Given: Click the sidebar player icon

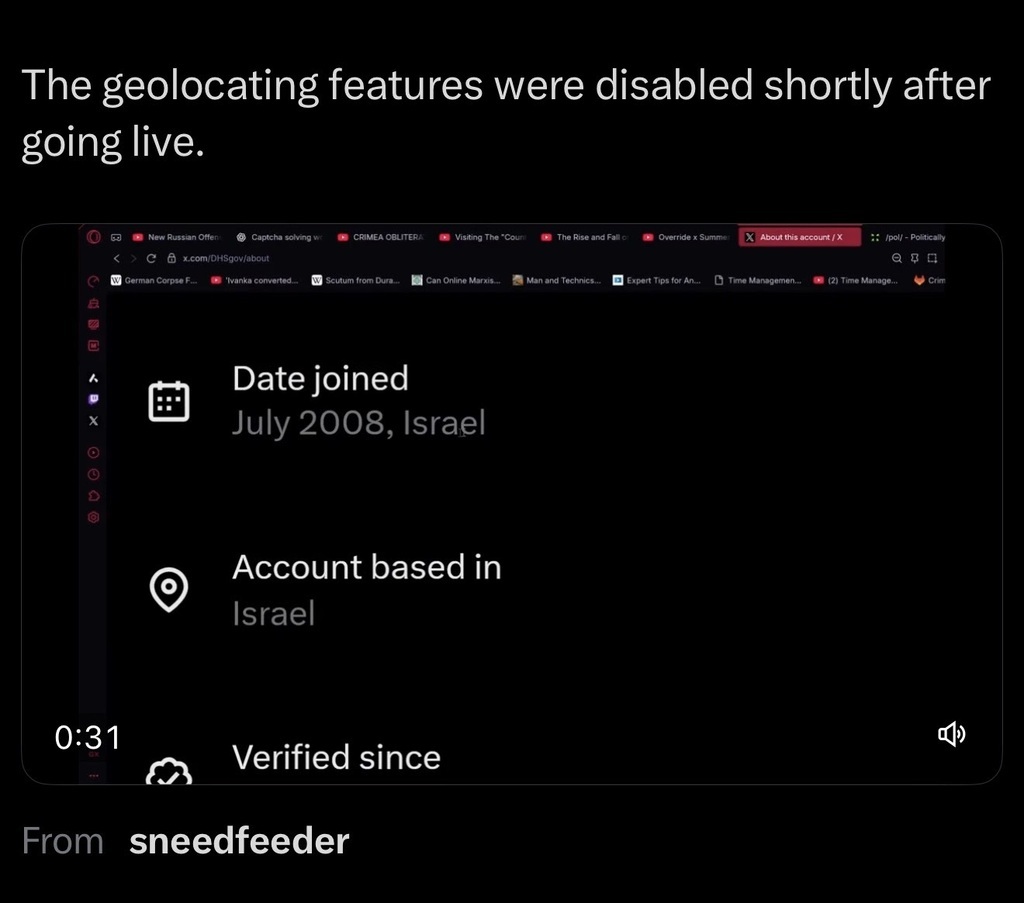Looking at the screenshot, I should coord(94,452).
